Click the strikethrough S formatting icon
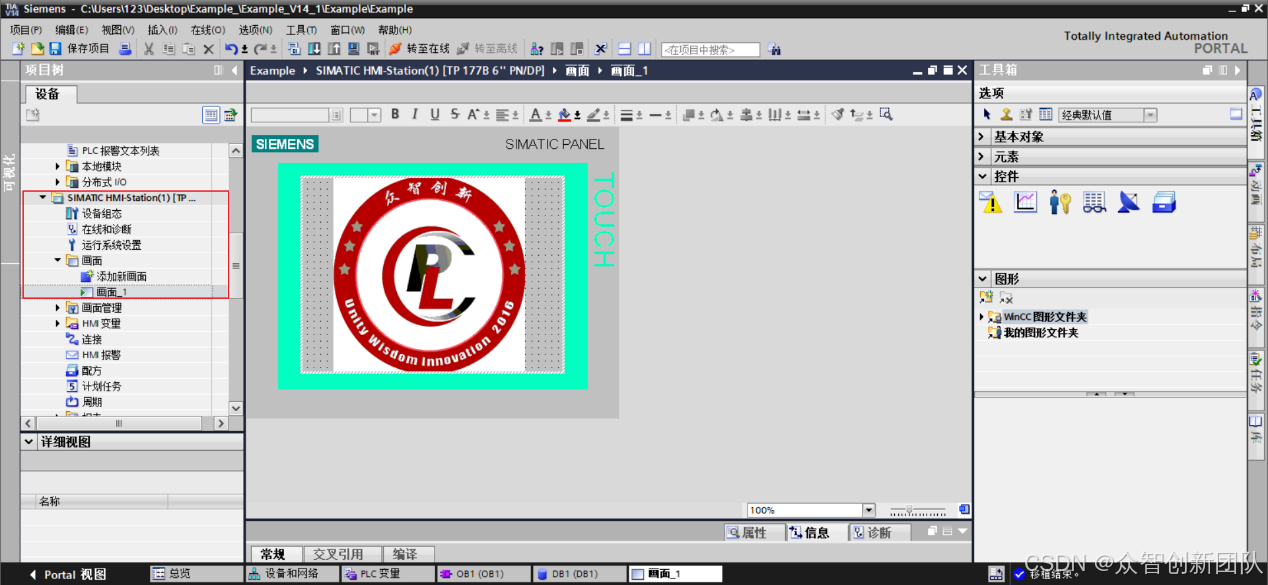 coord(455,114)
